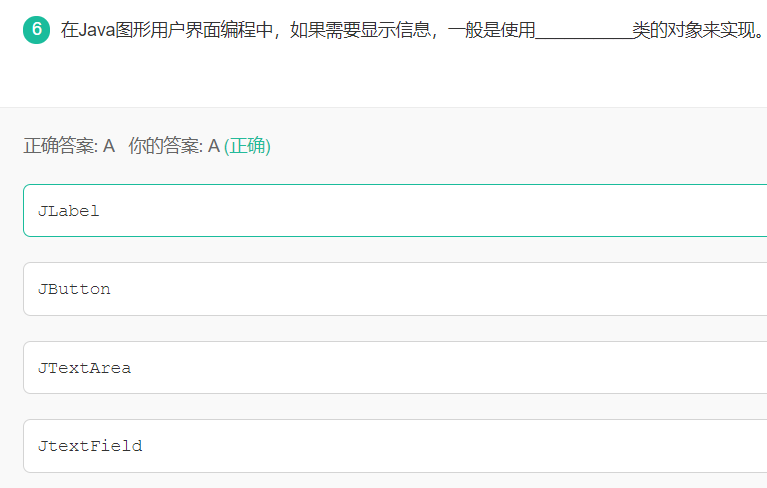The height and width of the screenshot is (488, 767).
Task: Click the JtextField text label
Action: (x=90, y=446)
